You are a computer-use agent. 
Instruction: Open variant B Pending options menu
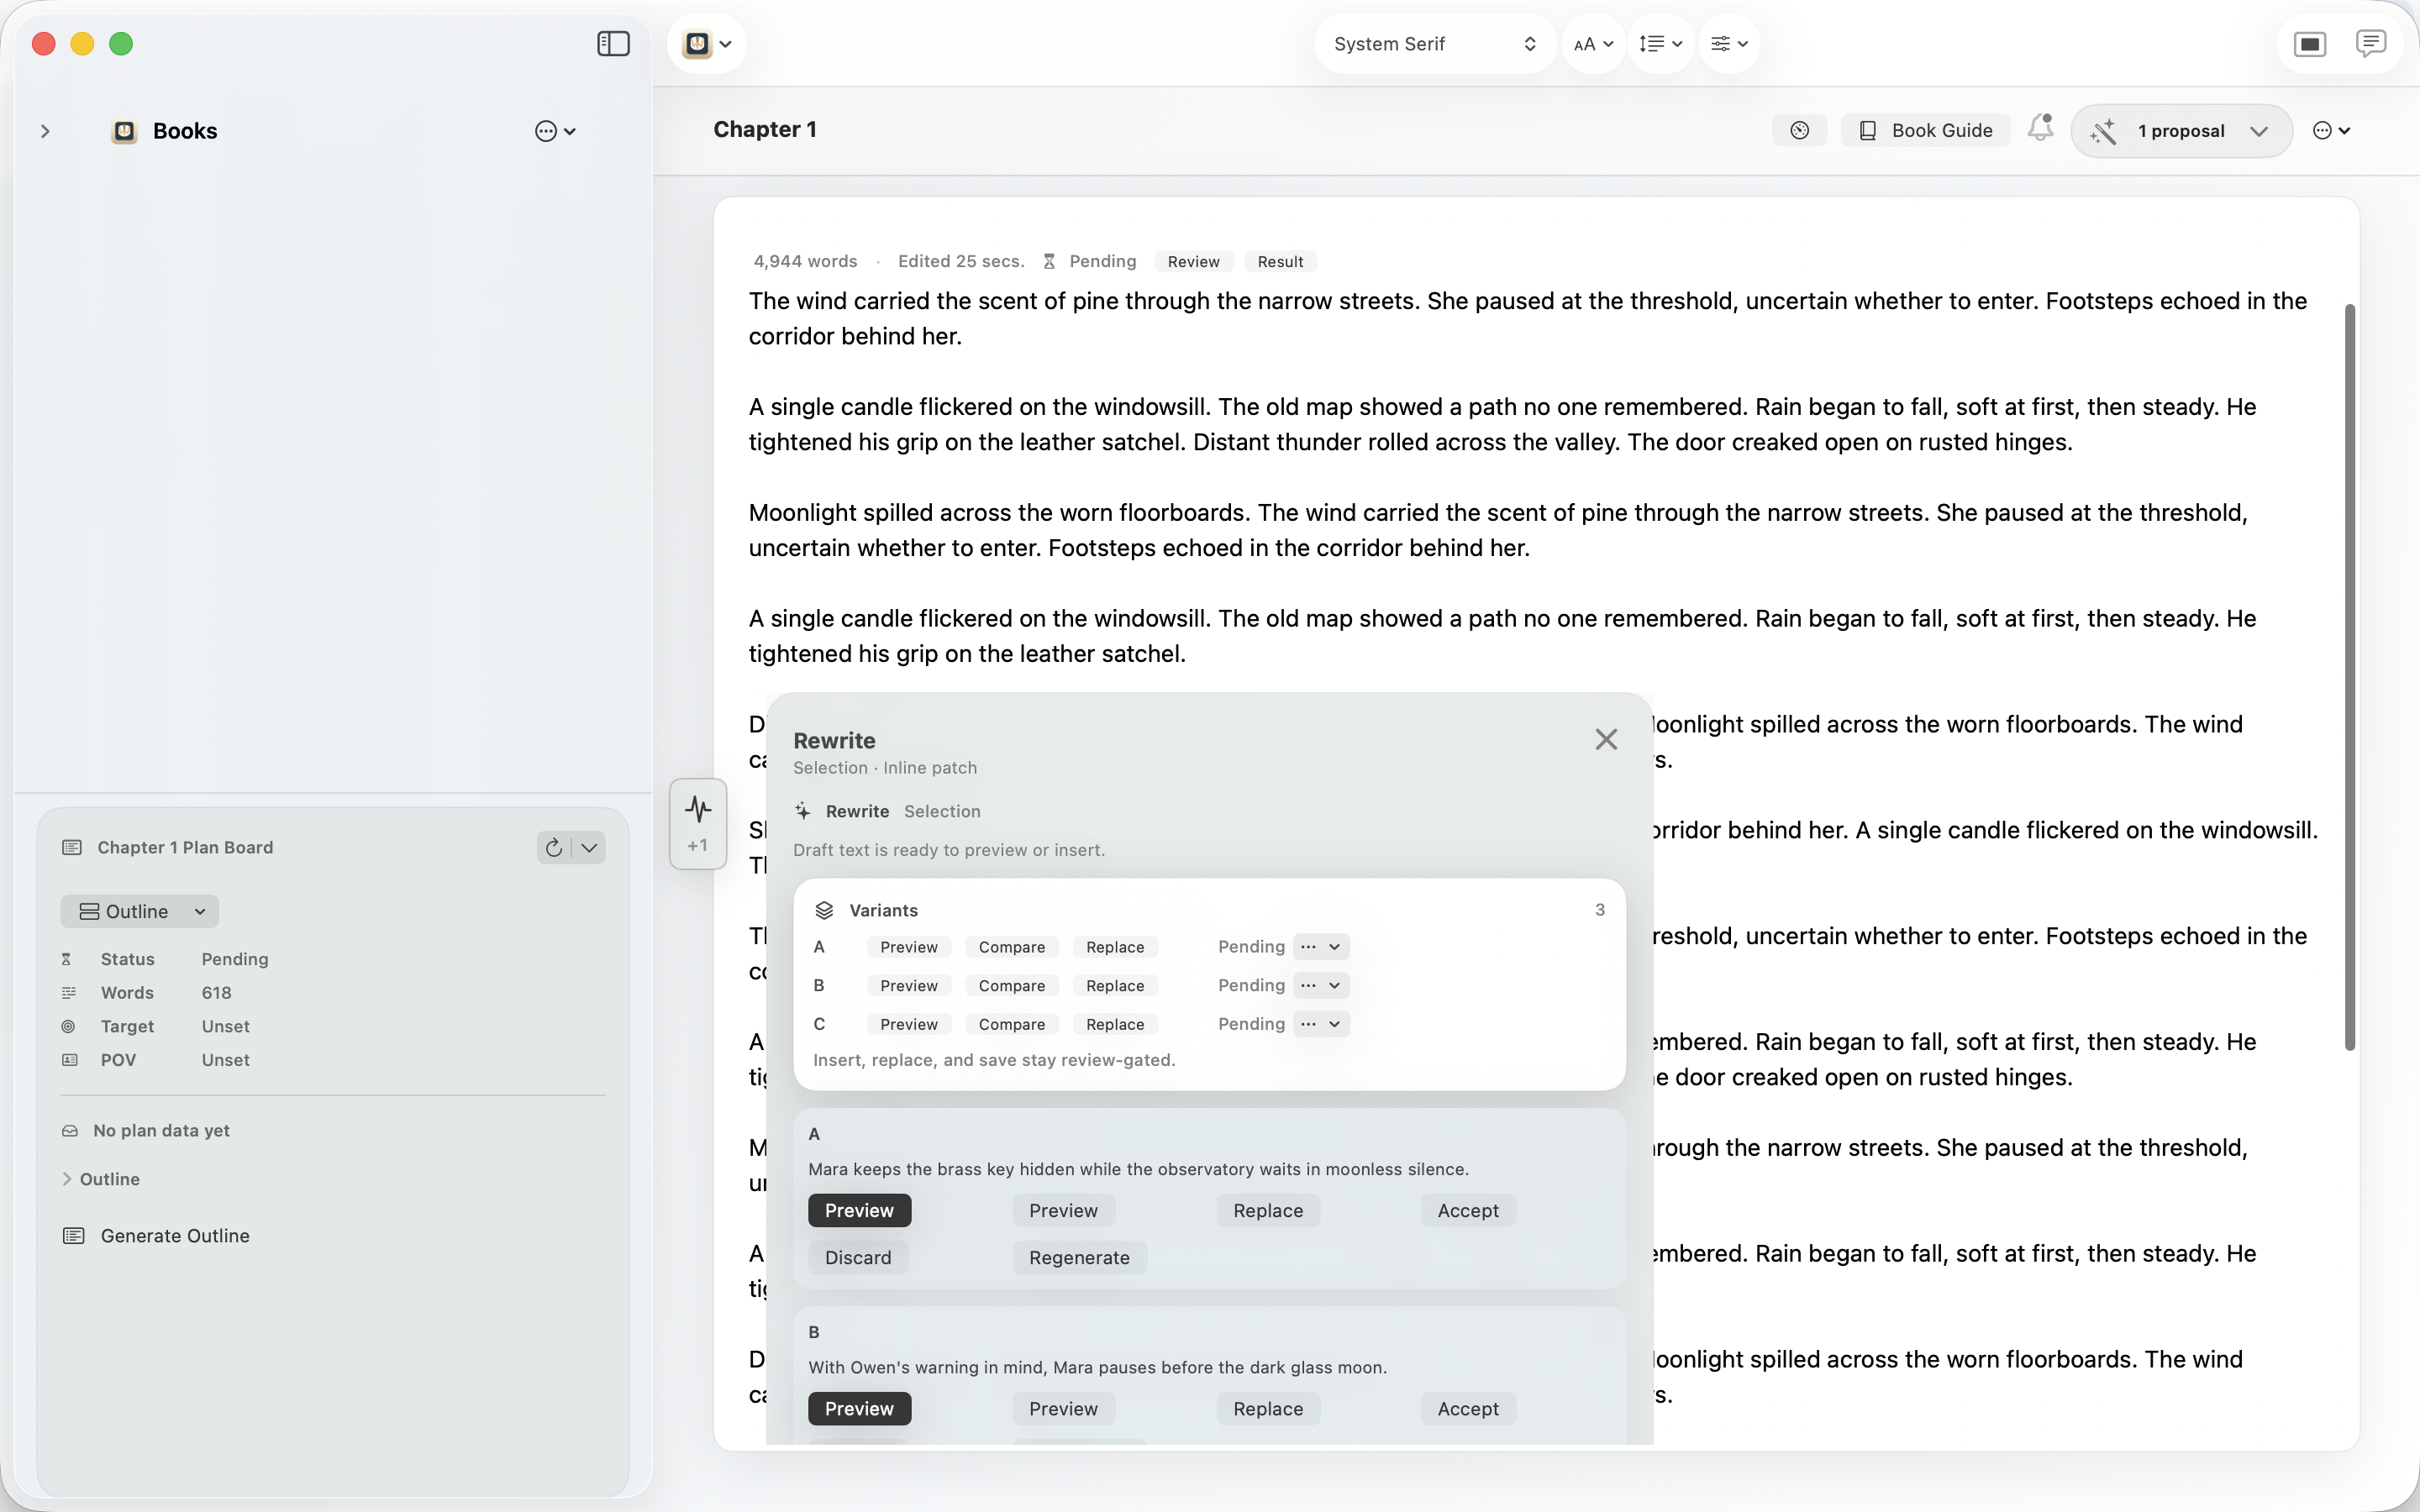tap(1321, 985)
